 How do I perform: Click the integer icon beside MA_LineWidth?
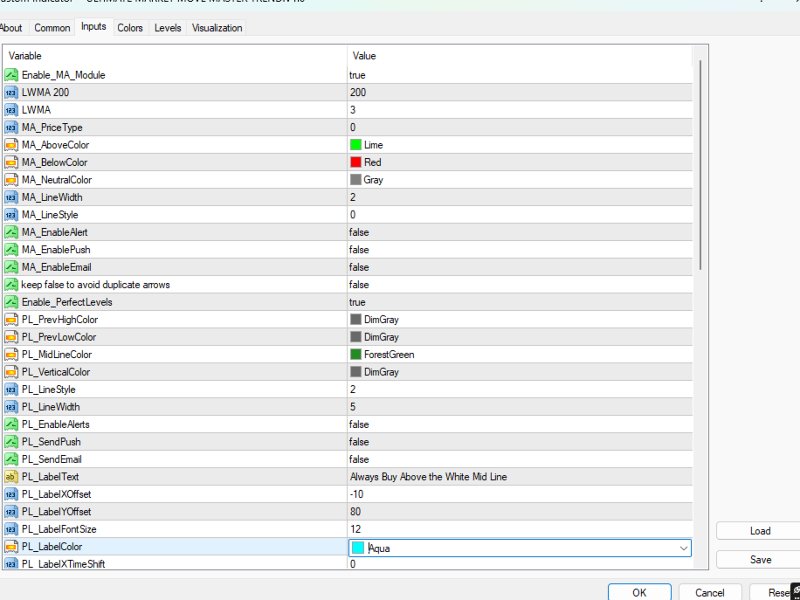[x=11, y=197]
